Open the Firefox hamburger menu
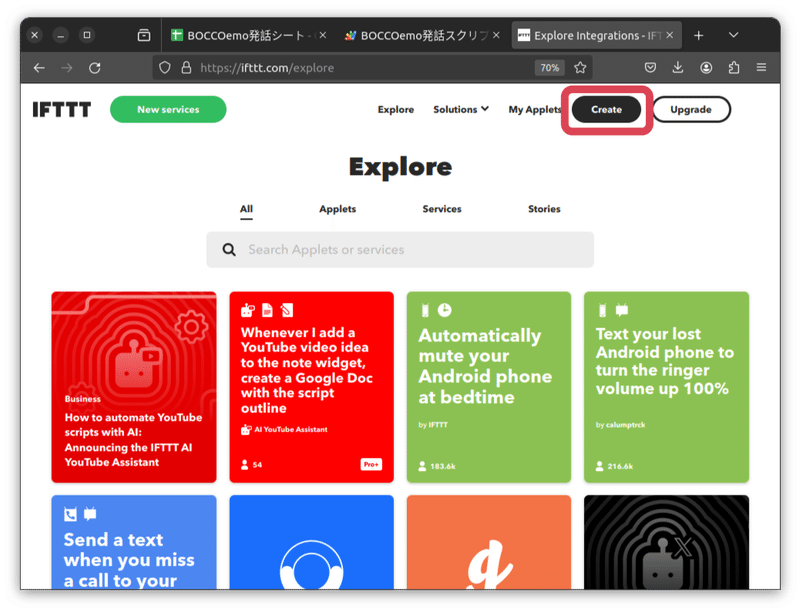 761,67
